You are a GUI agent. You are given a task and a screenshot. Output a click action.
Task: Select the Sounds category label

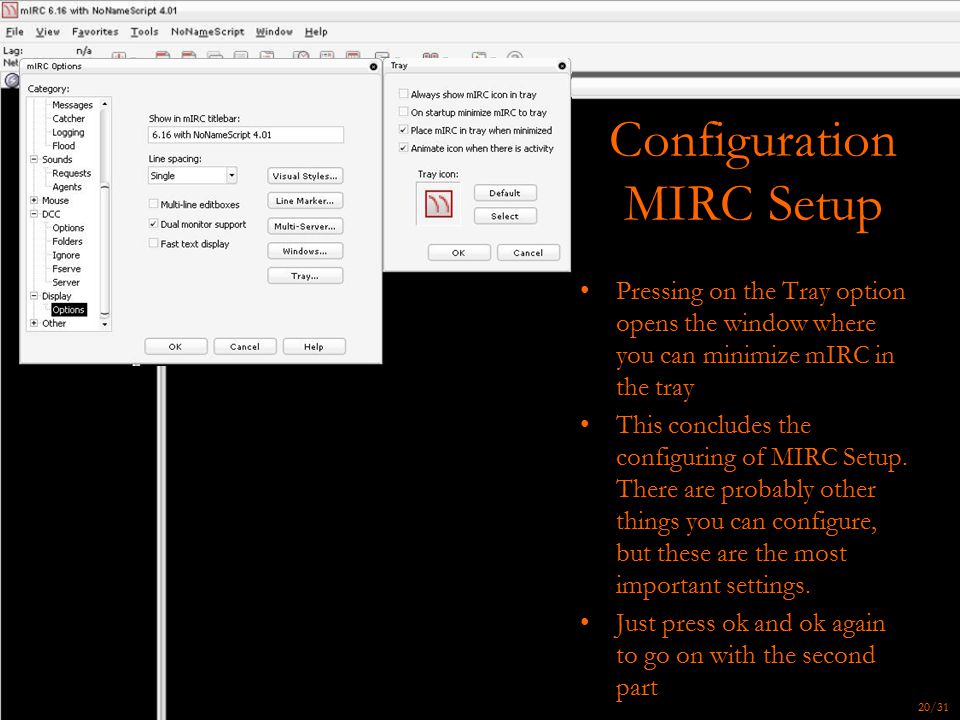pos(57,159)
